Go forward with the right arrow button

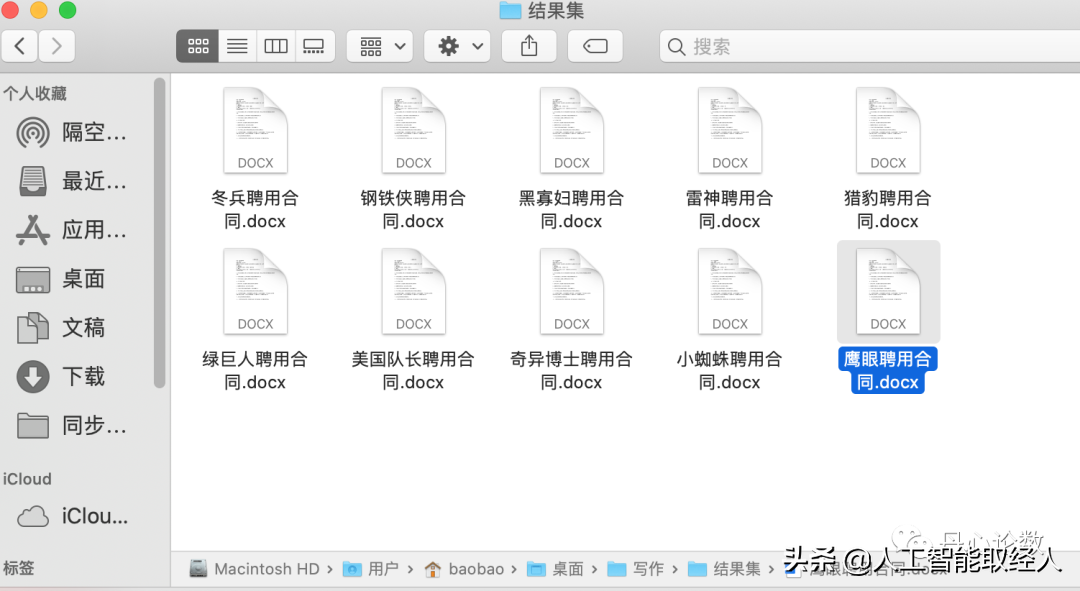[x=56, y=46]
